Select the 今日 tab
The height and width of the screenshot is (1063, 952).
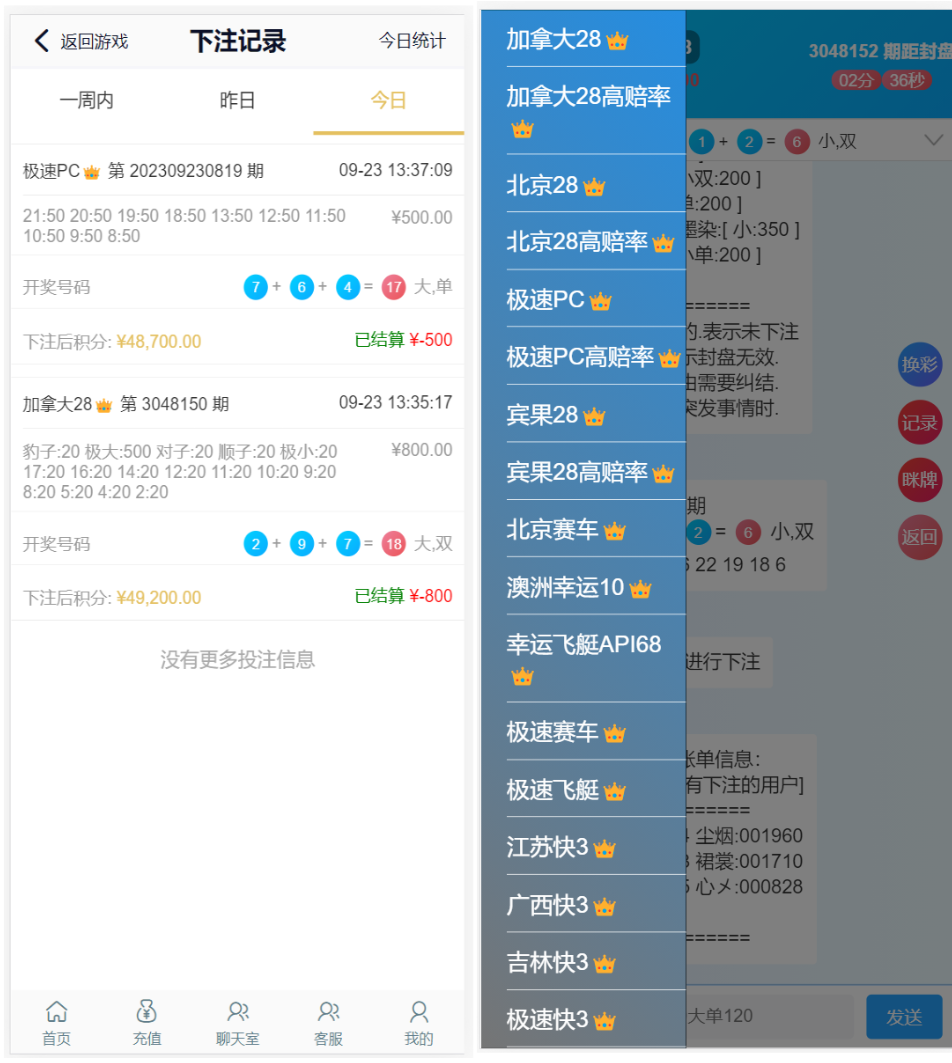pos(388,100)
